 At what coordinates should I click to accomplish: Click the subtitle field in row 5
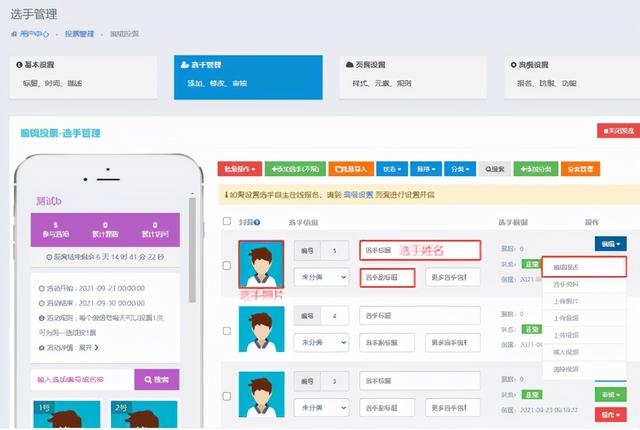tap(387, 277)
